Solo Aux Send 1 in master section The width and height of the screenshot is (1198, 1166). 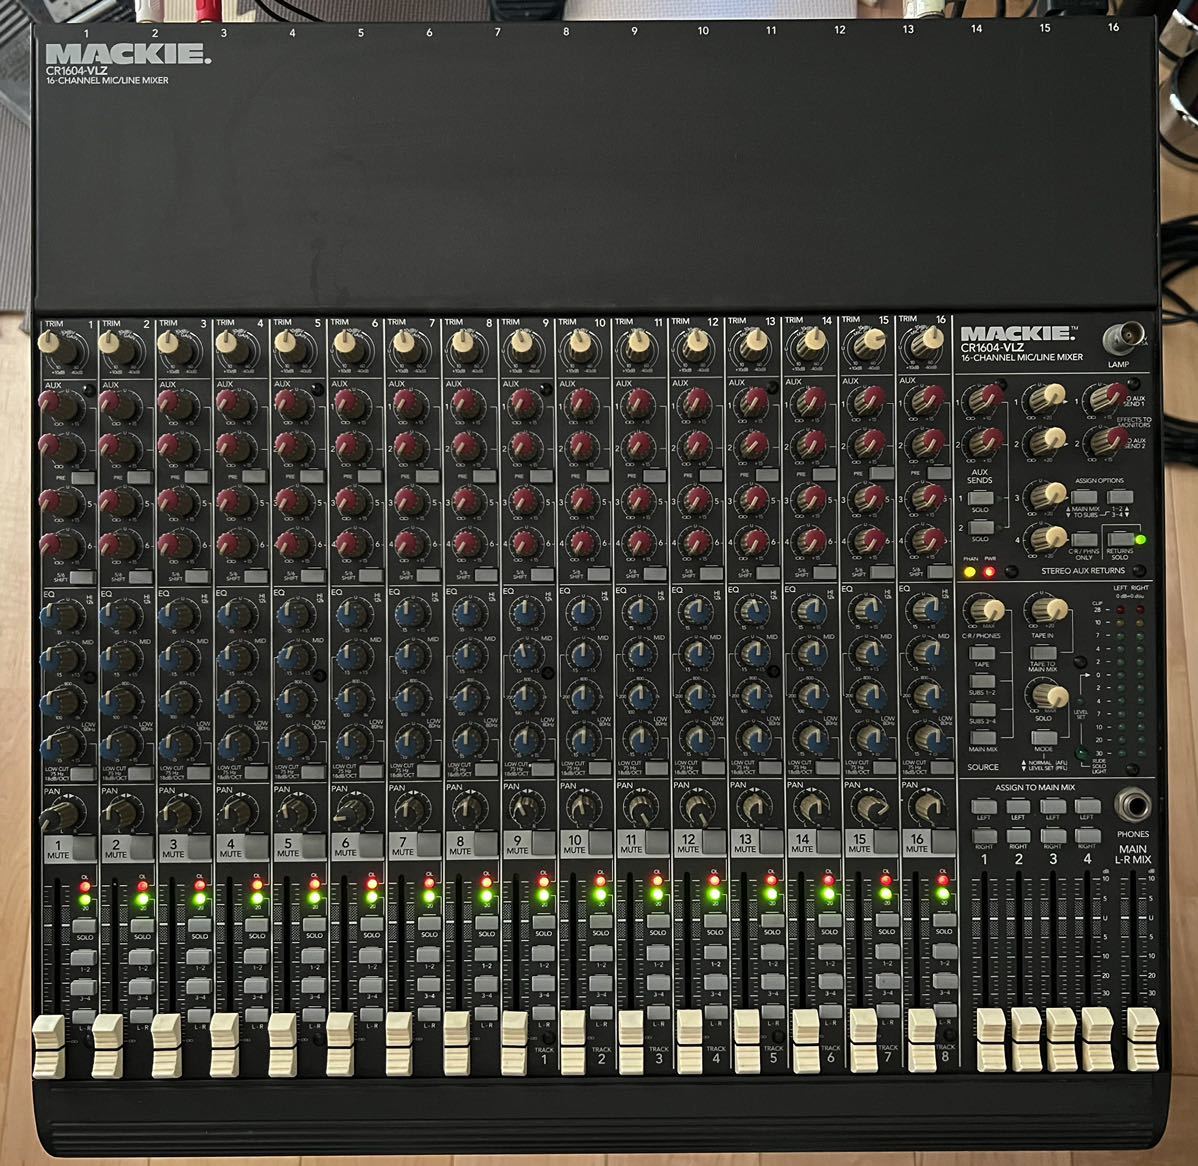click(x=981, y=498)
